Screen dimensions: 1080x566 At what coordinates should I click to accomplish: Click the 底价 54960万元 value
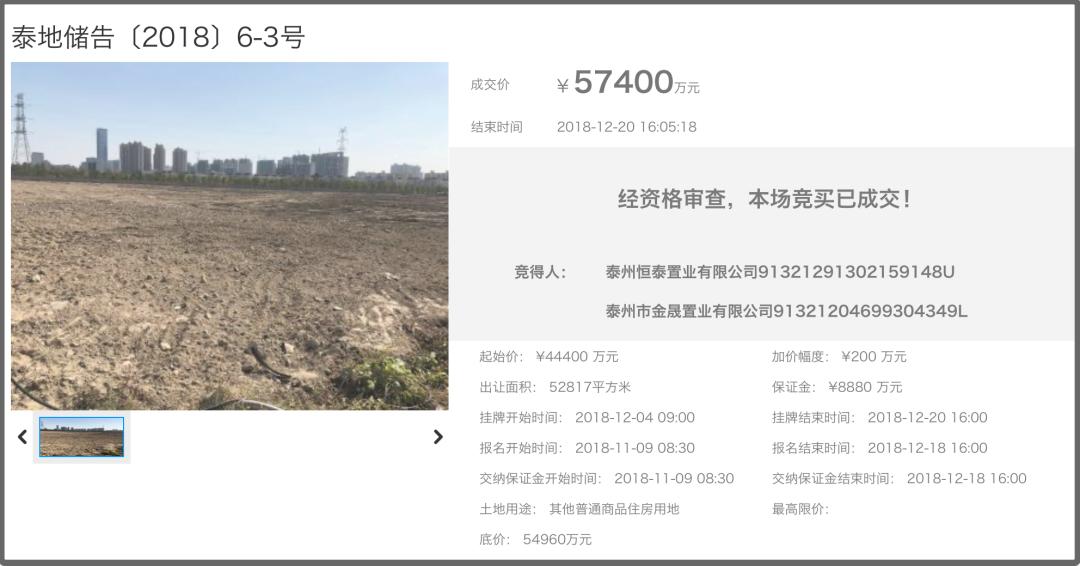click(557, 539)
